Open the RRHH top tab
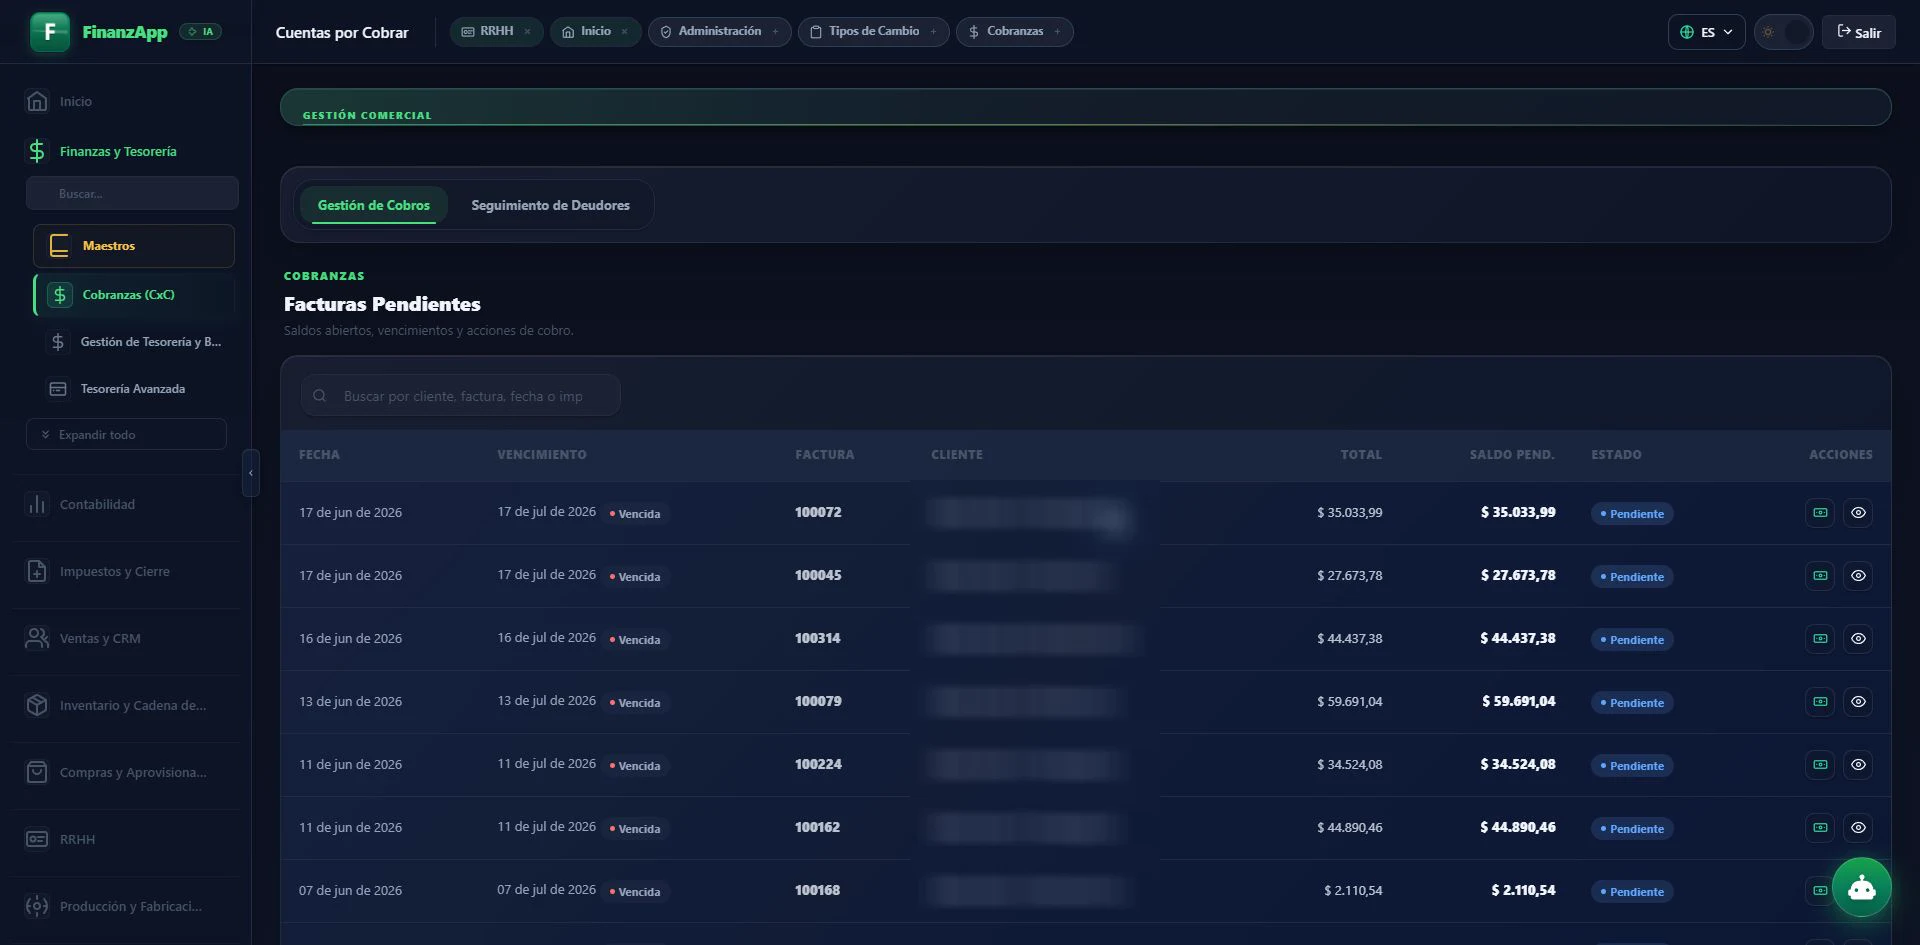1920x945 pixels. click(x=496, y=32)
